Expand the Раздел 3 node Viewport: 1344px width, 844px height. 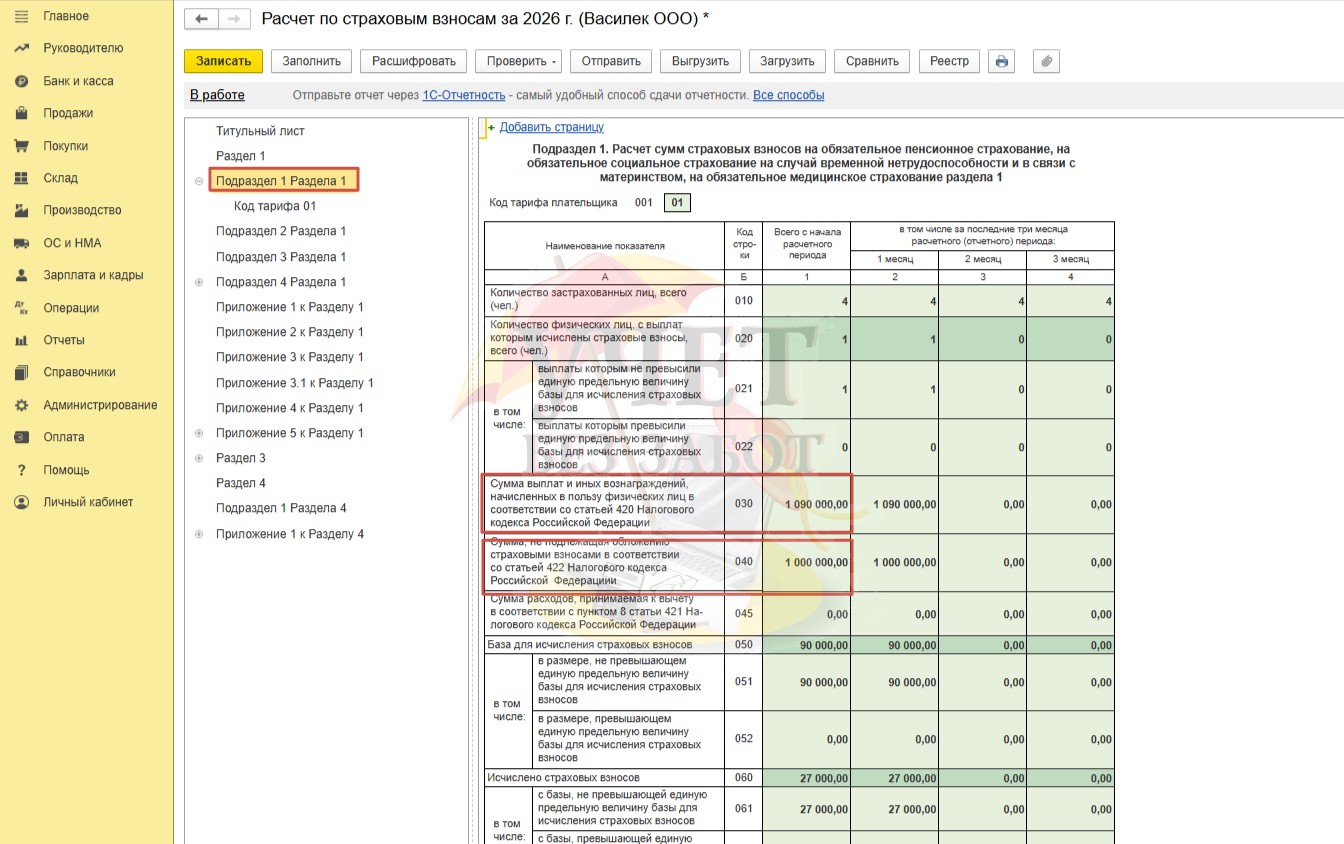pyautogui.click(x=198, y=458)
